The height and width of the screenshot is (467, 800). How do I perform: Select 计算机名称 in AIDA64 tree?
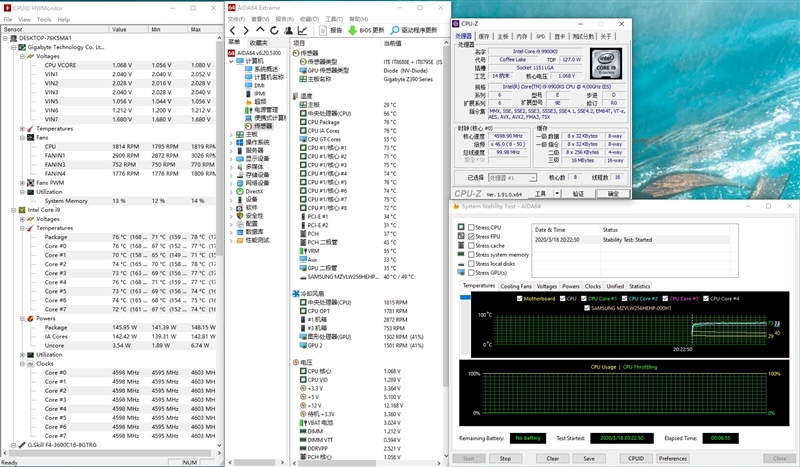tap(268, 77)
